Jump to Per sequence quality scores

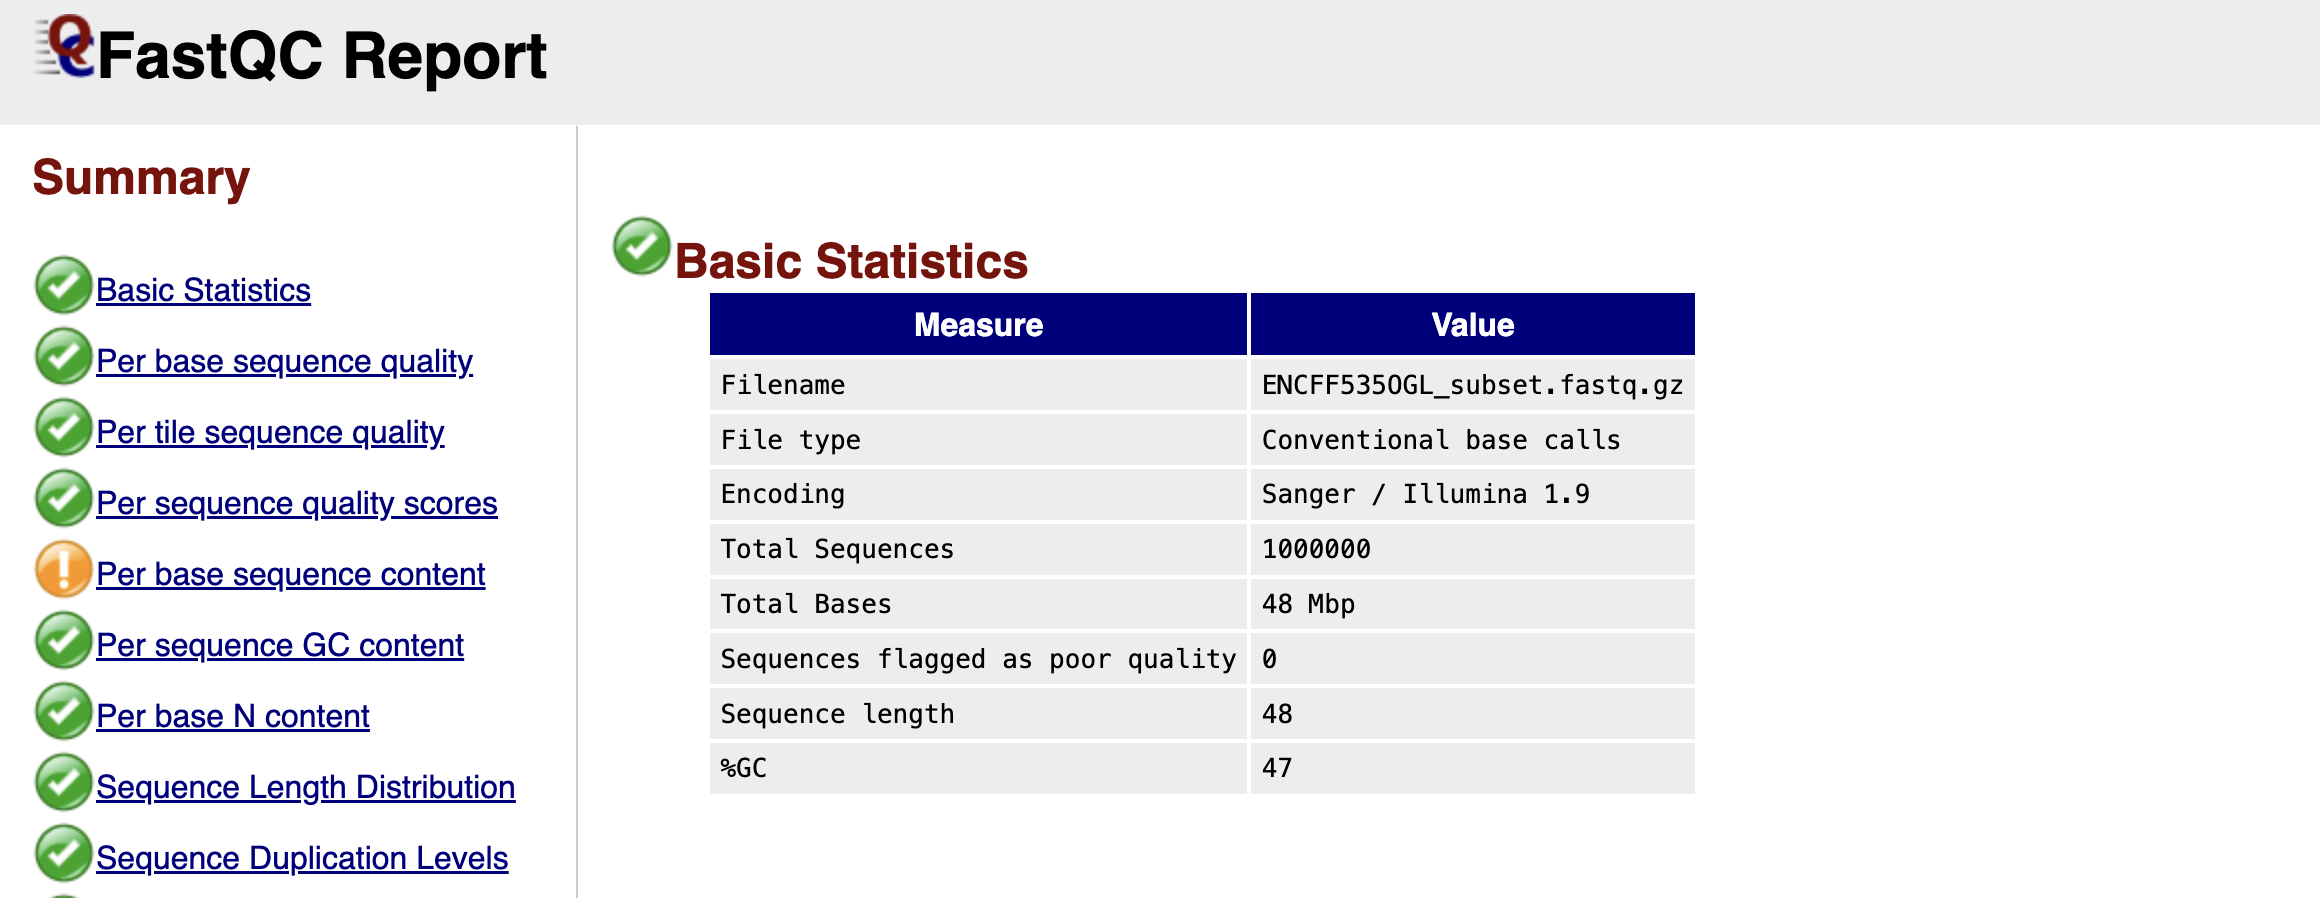pyautogui.click(x=297, y=503)
